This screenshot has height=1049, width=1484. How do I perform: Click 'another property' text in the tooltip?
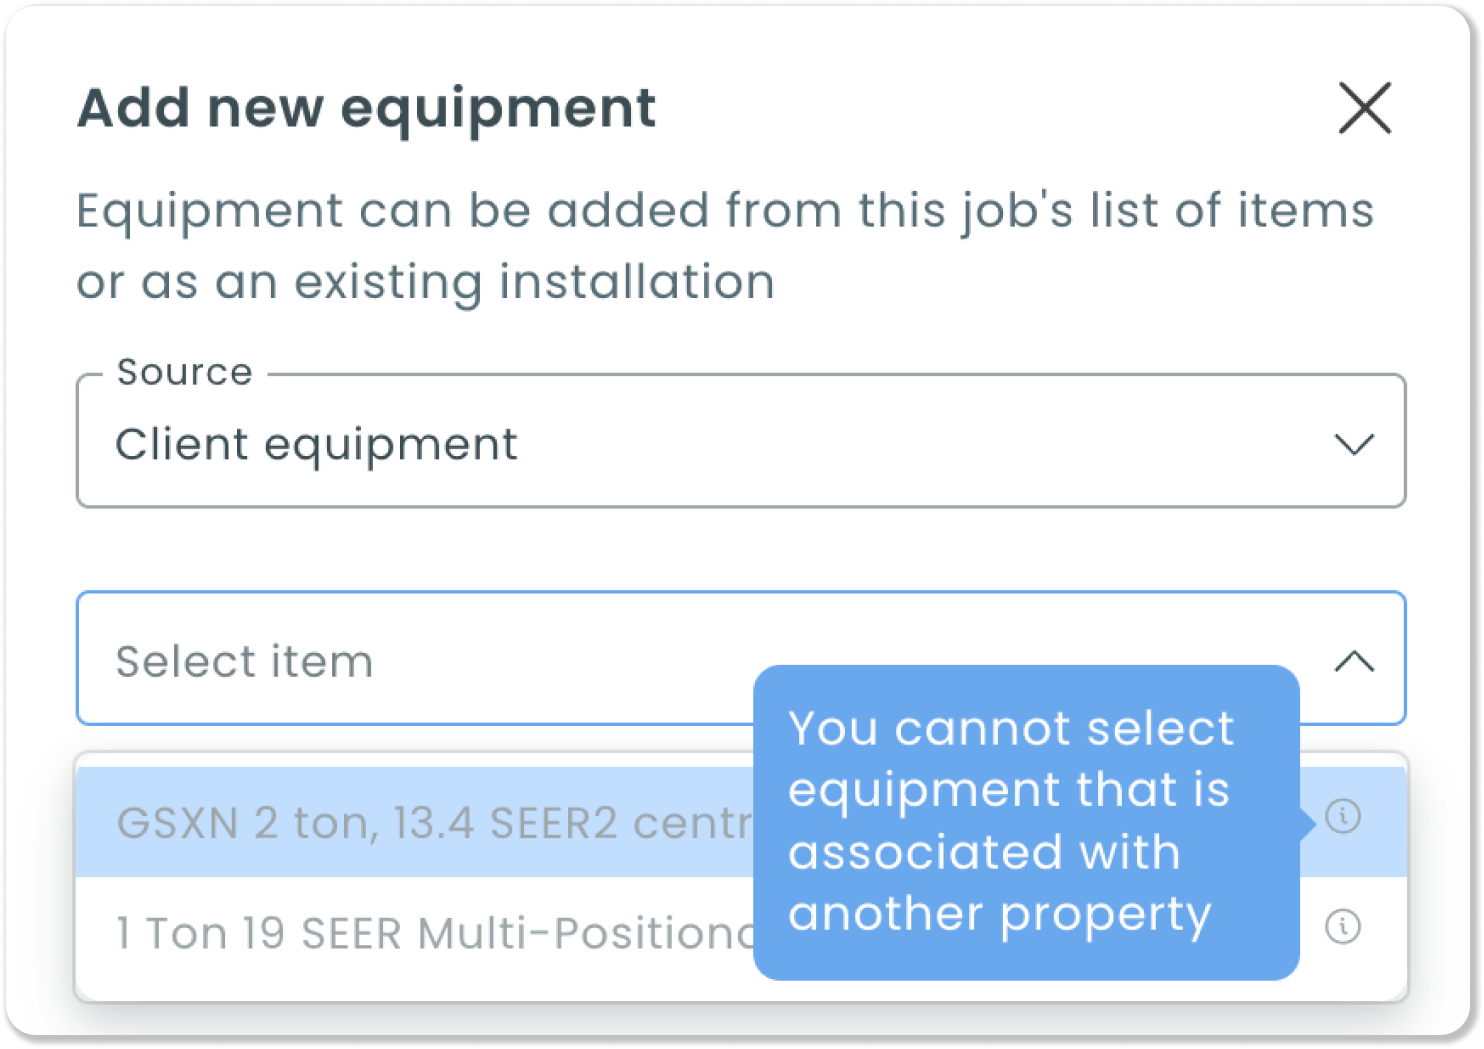1000,914
